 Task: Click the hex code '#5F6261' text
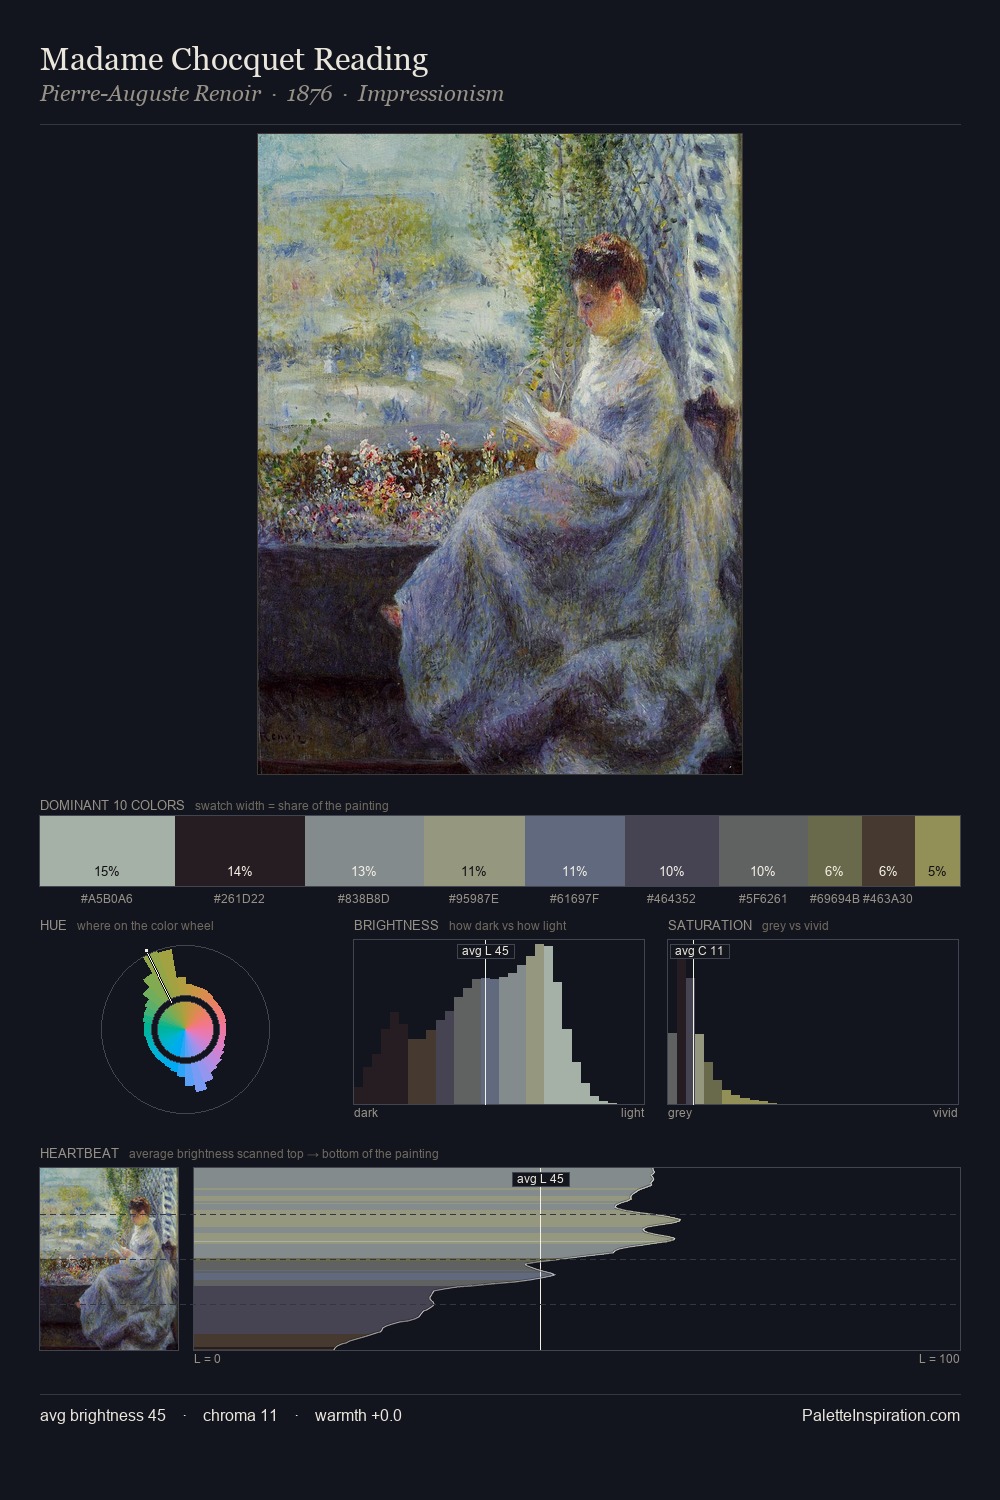pyautogui.click(x=763, y=899)
